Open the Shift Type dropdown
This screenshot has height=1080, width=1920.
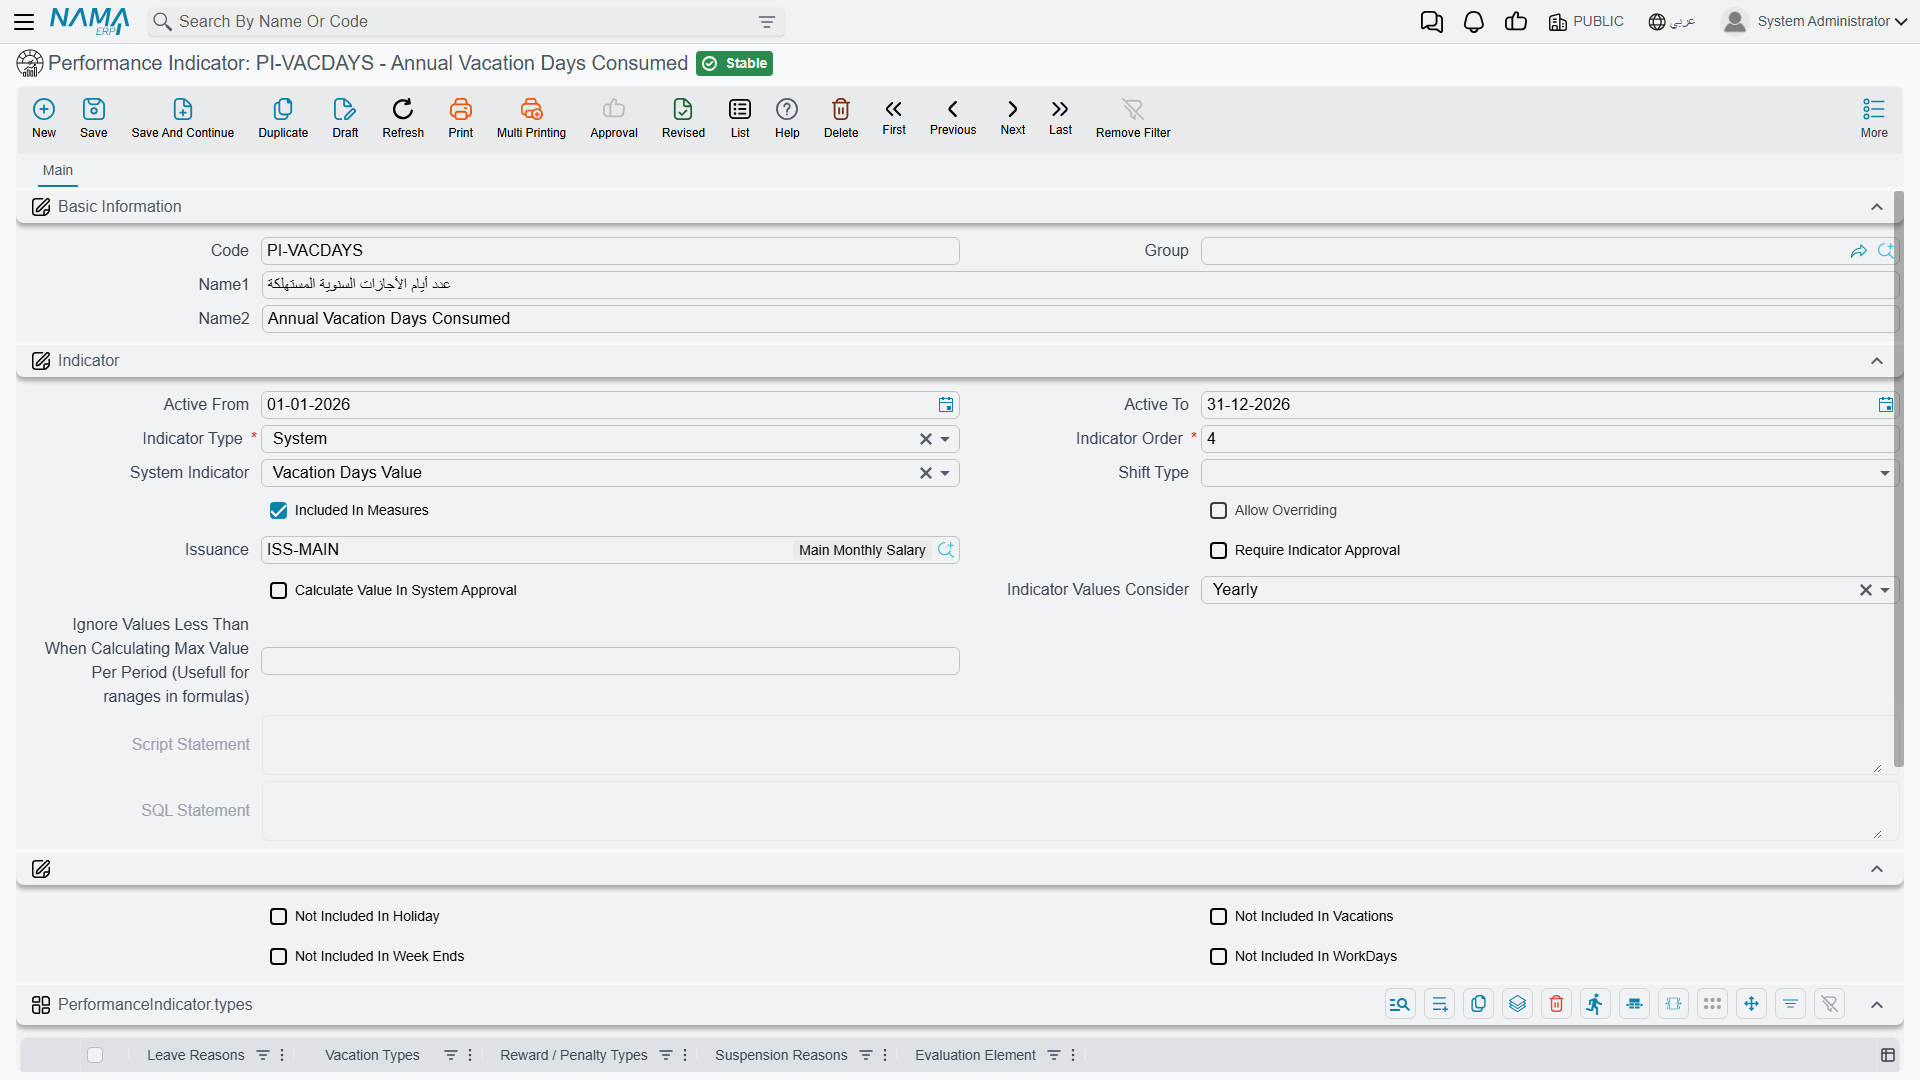coord(1549,473)
